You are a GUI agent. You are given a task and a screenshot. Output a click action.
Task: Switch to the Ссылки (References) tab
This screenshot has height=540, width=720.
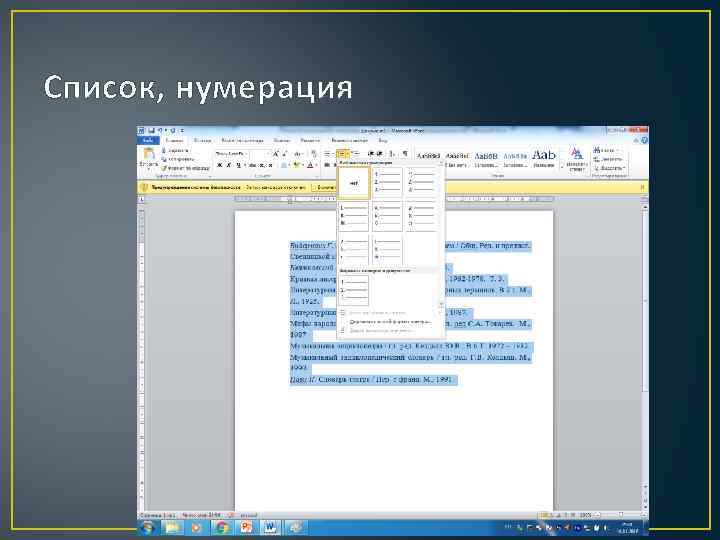(282, 141)
